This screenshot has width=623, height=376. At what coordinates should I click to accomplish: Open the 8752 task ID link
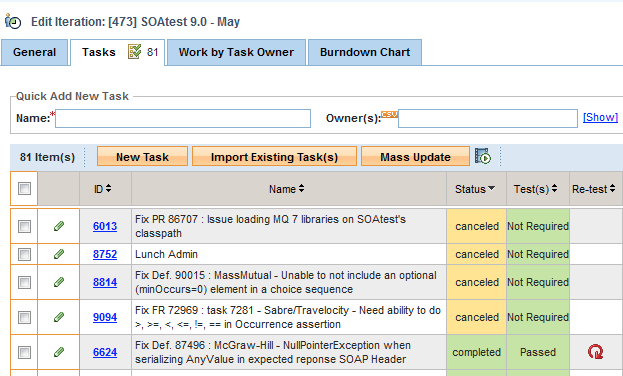tap(105, 254)
